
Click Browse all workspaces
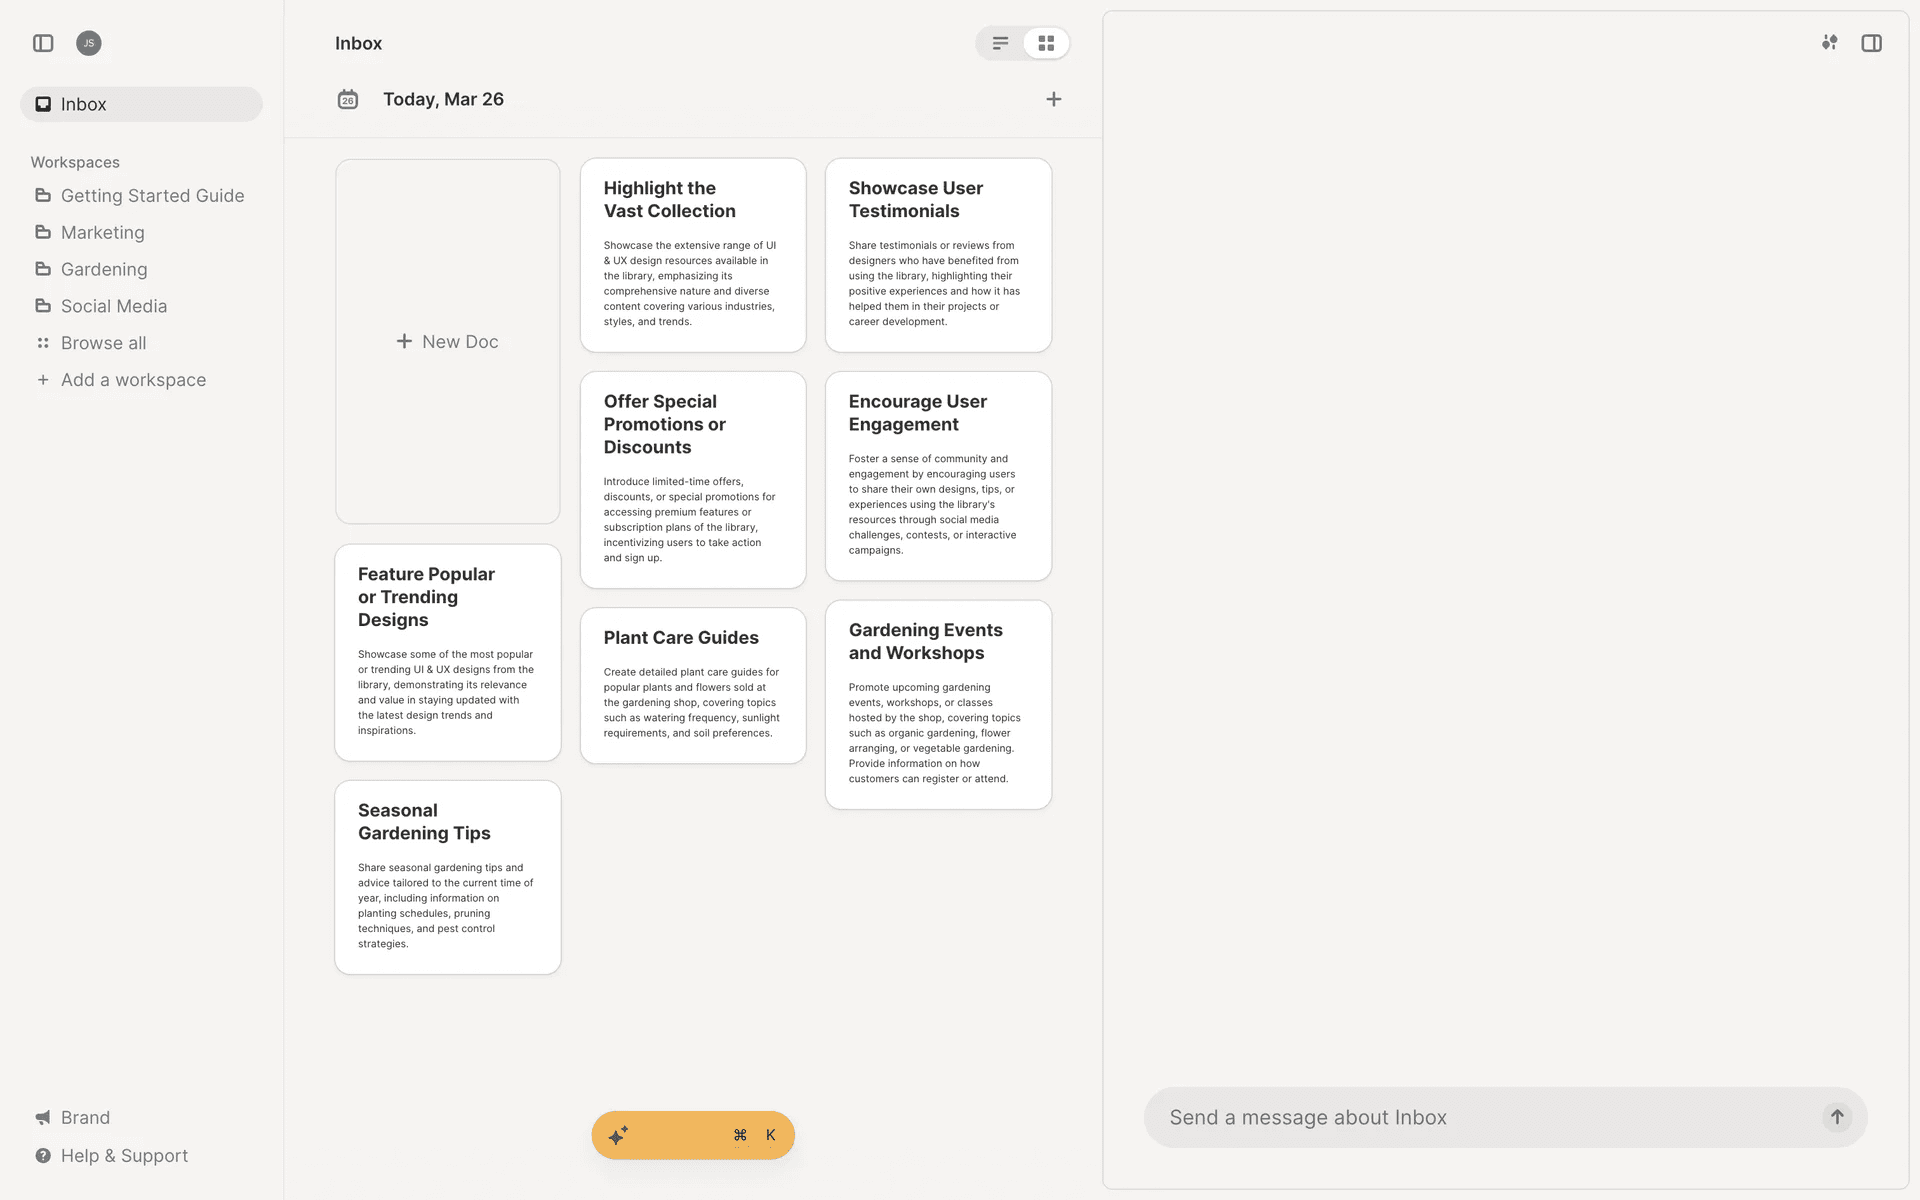coord(103,343)
